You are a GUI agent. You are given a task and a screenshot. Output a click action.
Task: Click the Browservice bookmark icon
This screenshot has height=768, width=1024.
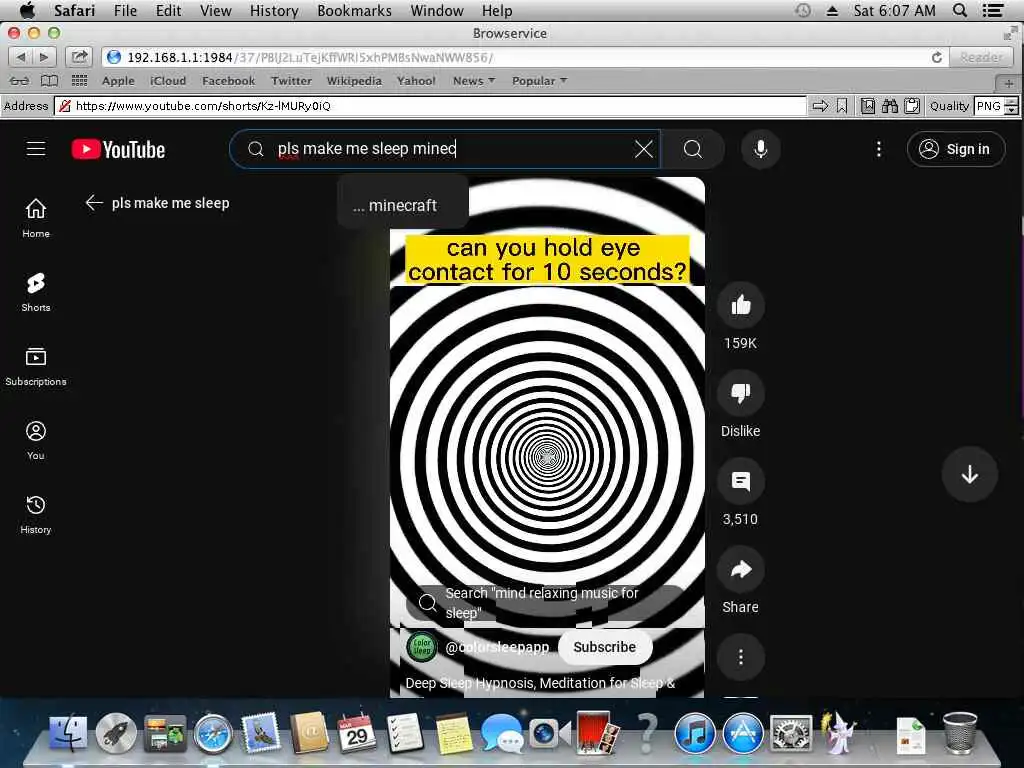[x=842, y=106]
